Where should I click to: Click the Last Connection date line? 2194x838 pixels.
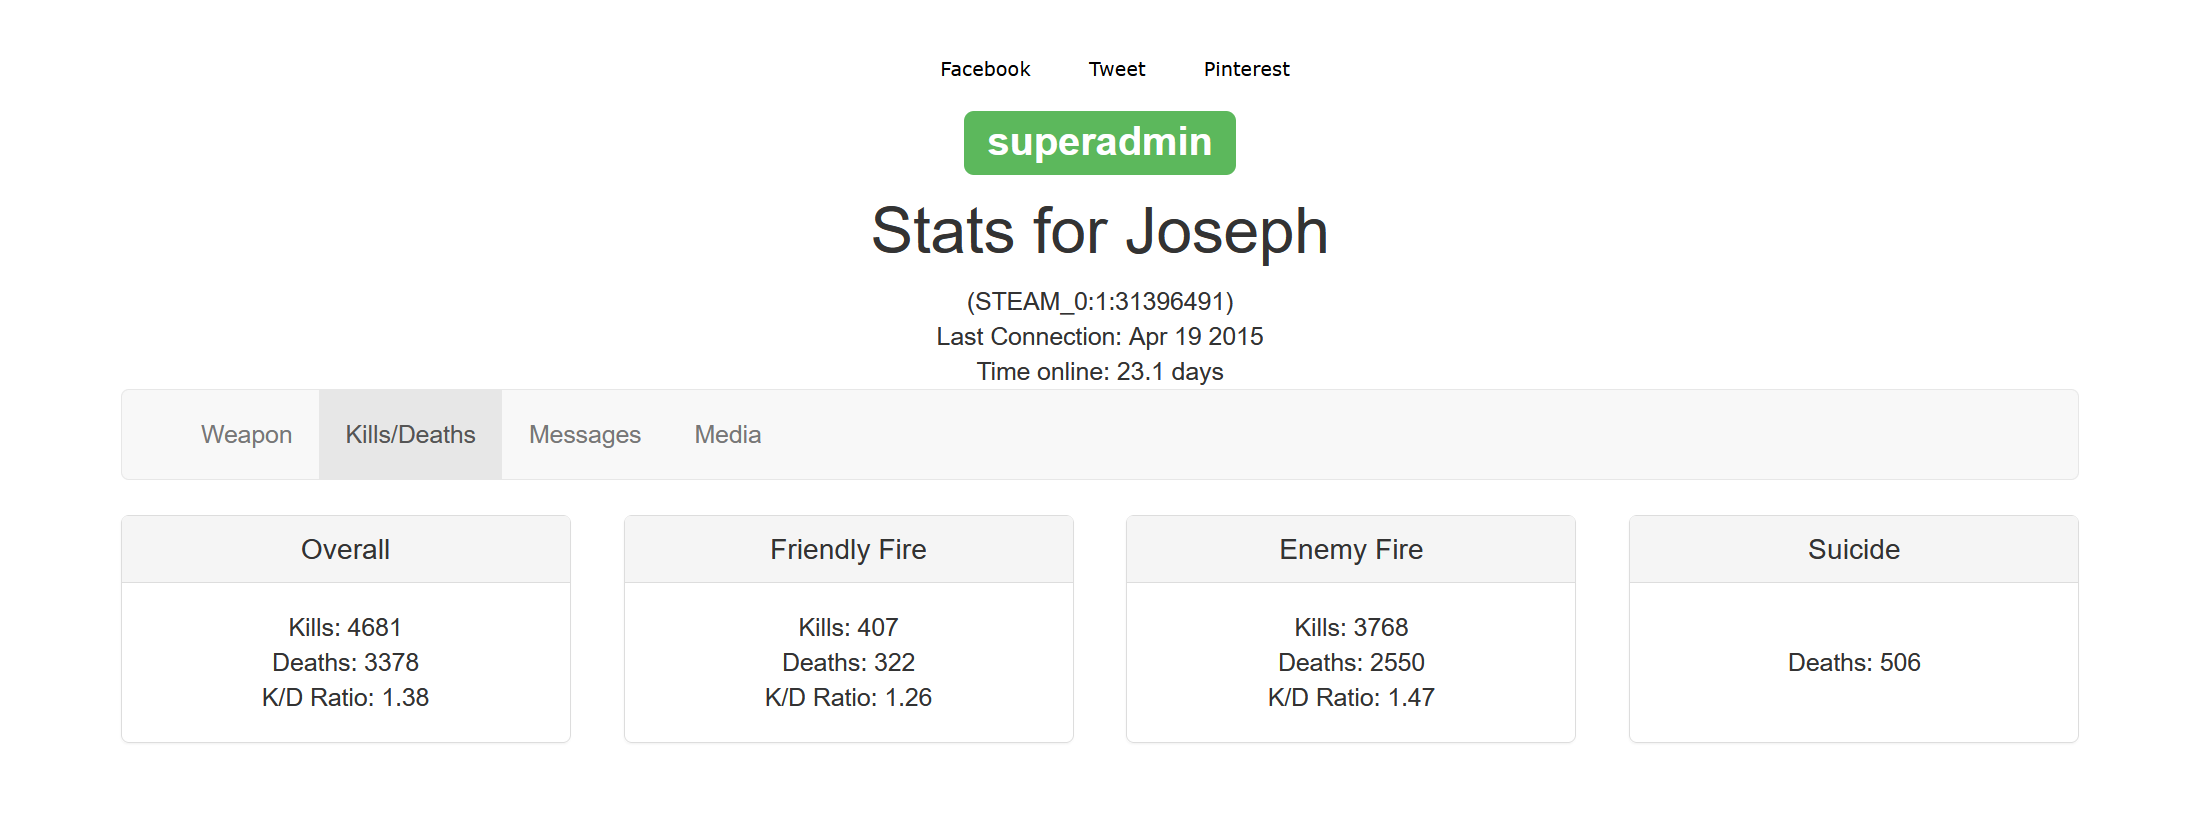[1099, 337]
